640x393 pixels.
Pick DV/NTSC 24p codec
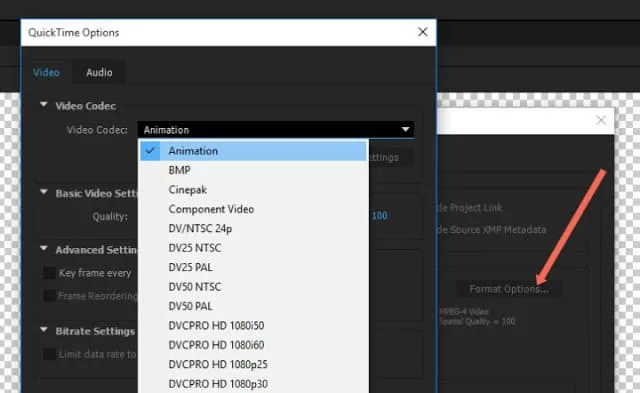click(x=253, y=229)
